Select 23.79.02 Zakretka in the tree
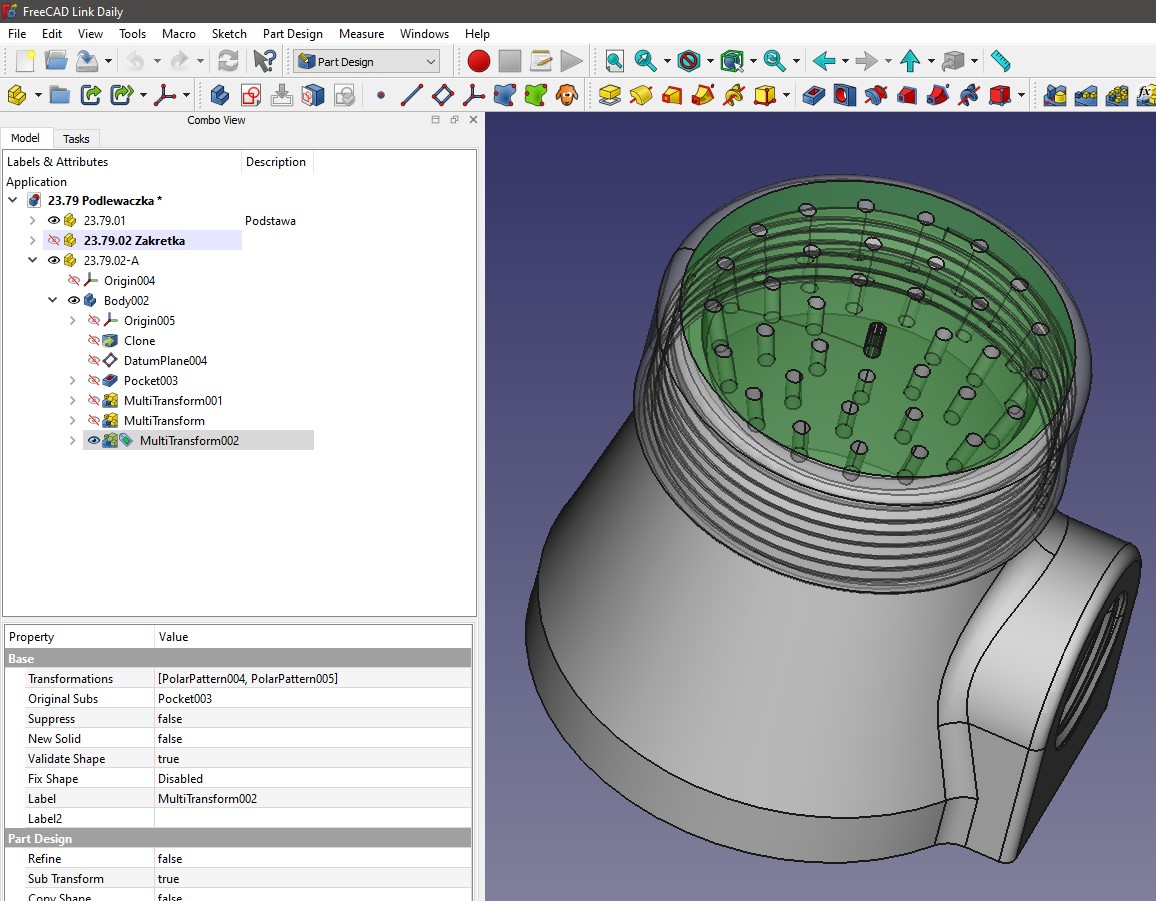Viewport: 1156px width, 901px height. pyautogui.click(x=134, y=240)
